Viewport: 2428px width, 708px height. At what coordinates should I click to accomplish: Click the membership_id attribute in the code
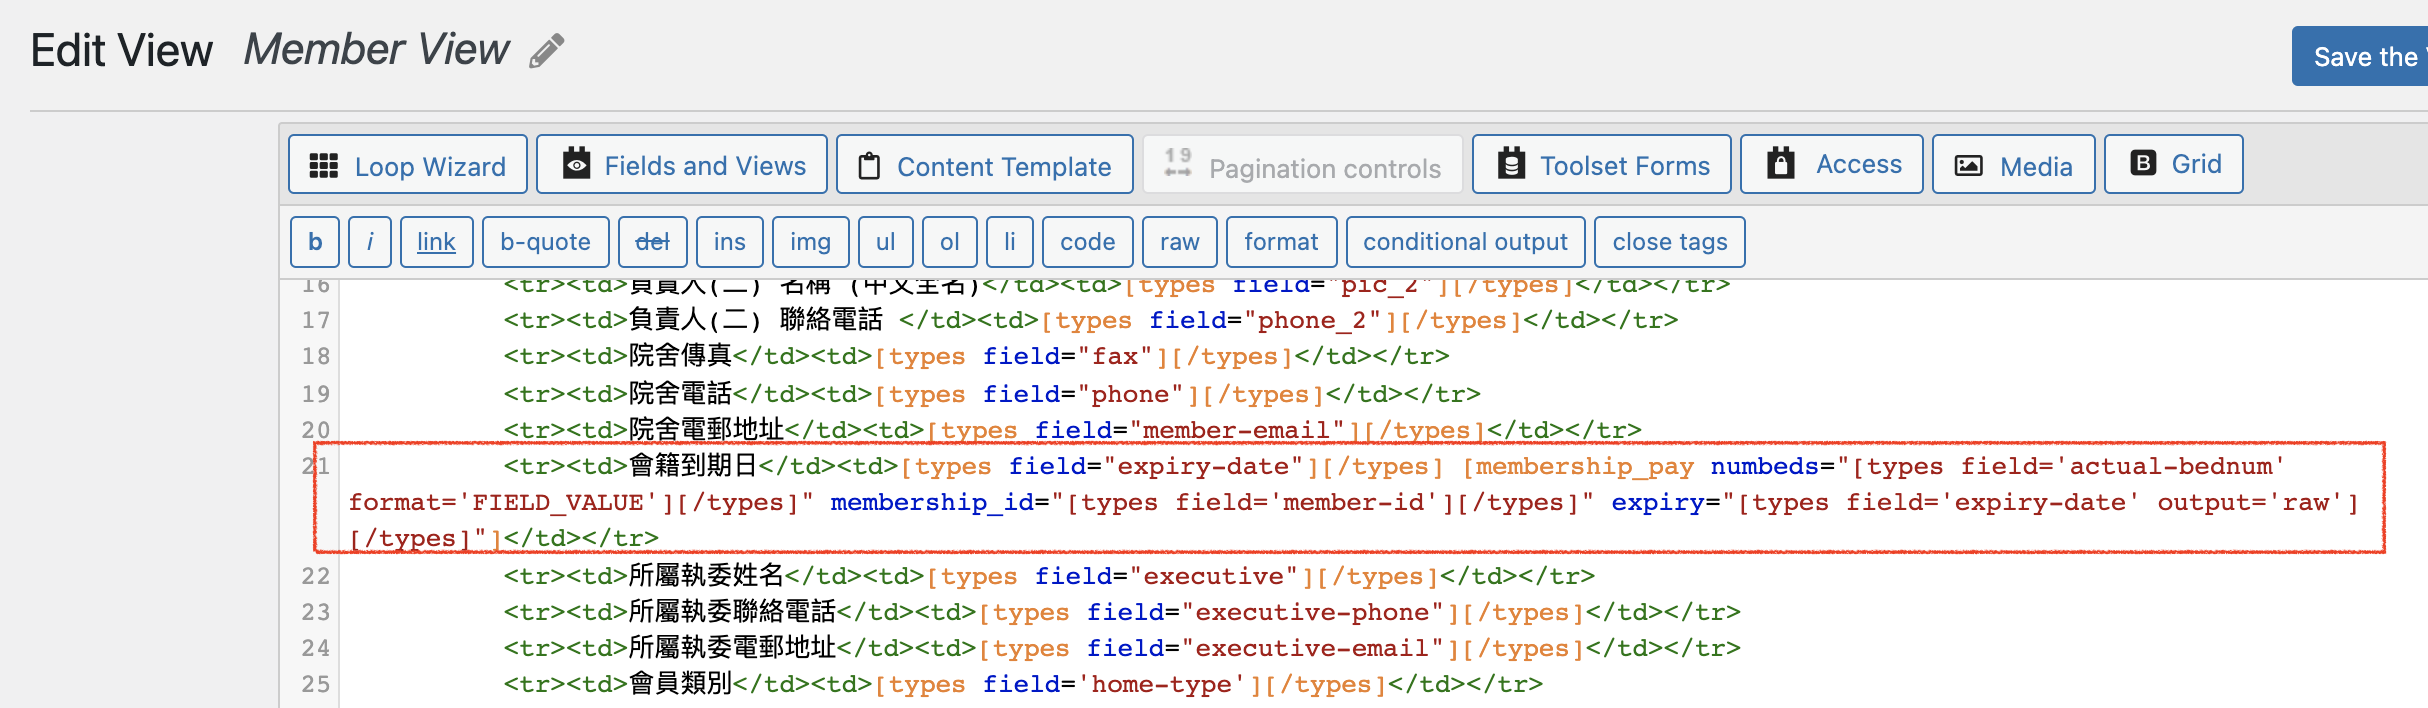(932, 502)
